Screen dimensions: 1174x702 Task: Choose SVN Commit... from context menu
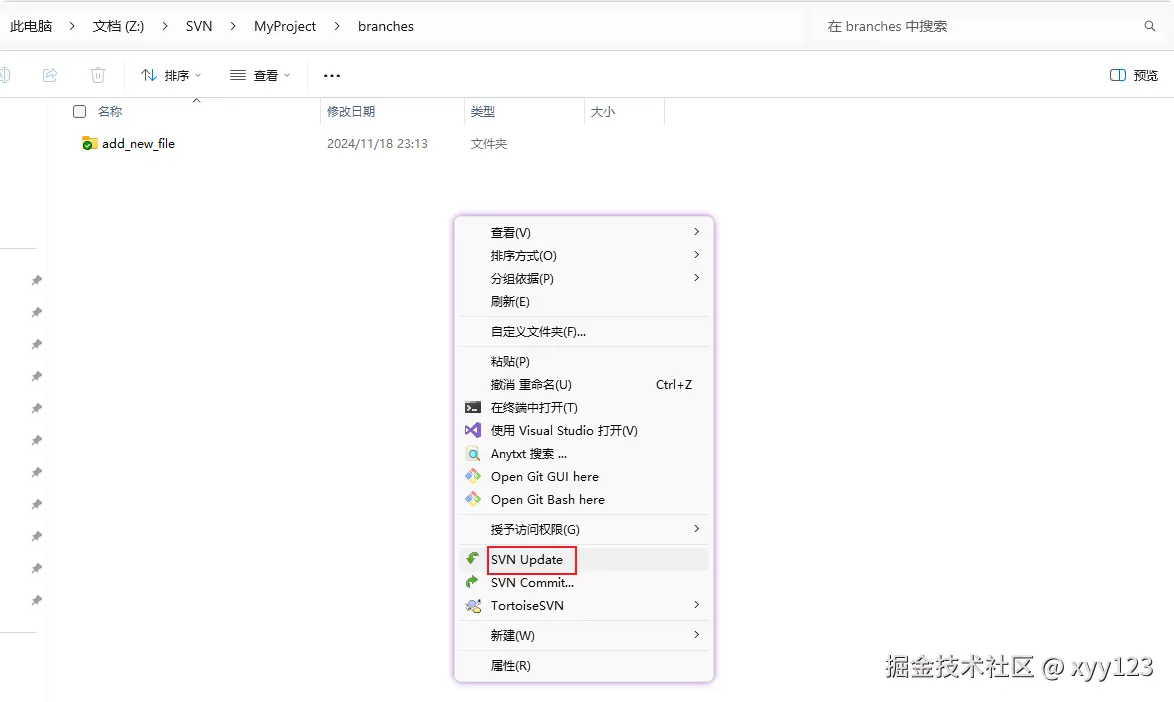point(584,582)
